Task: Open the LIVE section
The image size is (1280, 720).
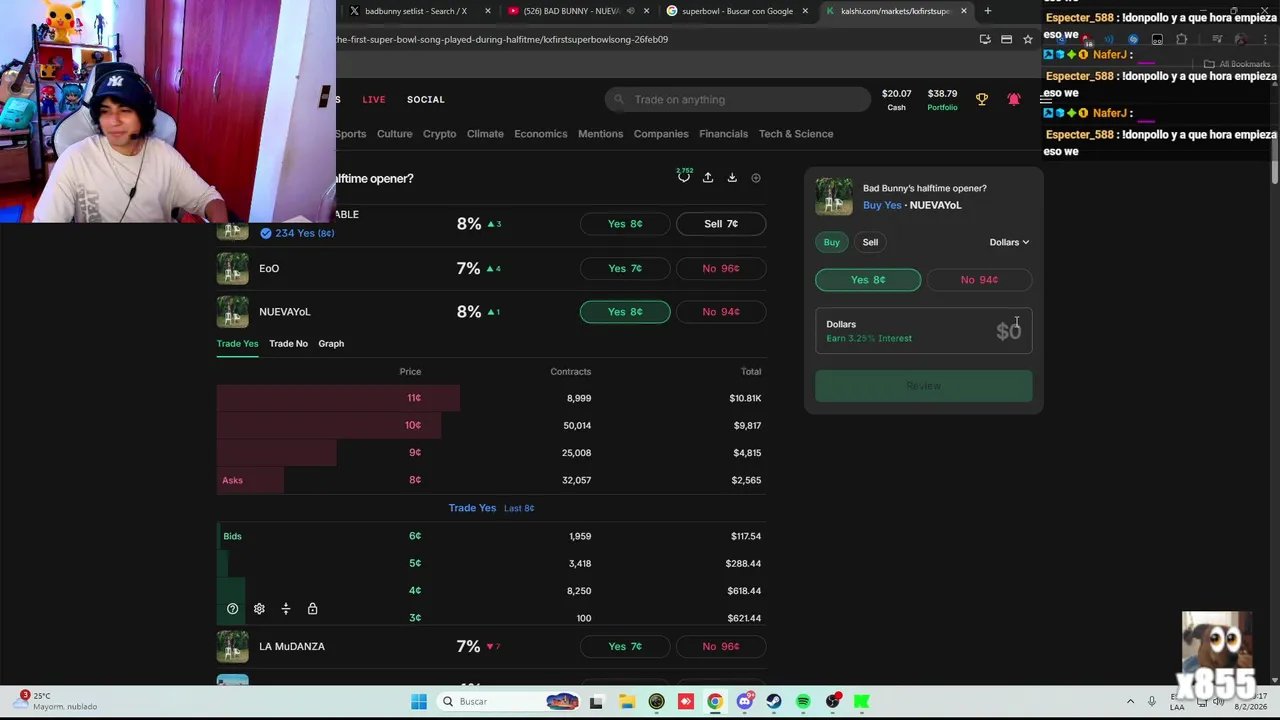Action: 374,99
